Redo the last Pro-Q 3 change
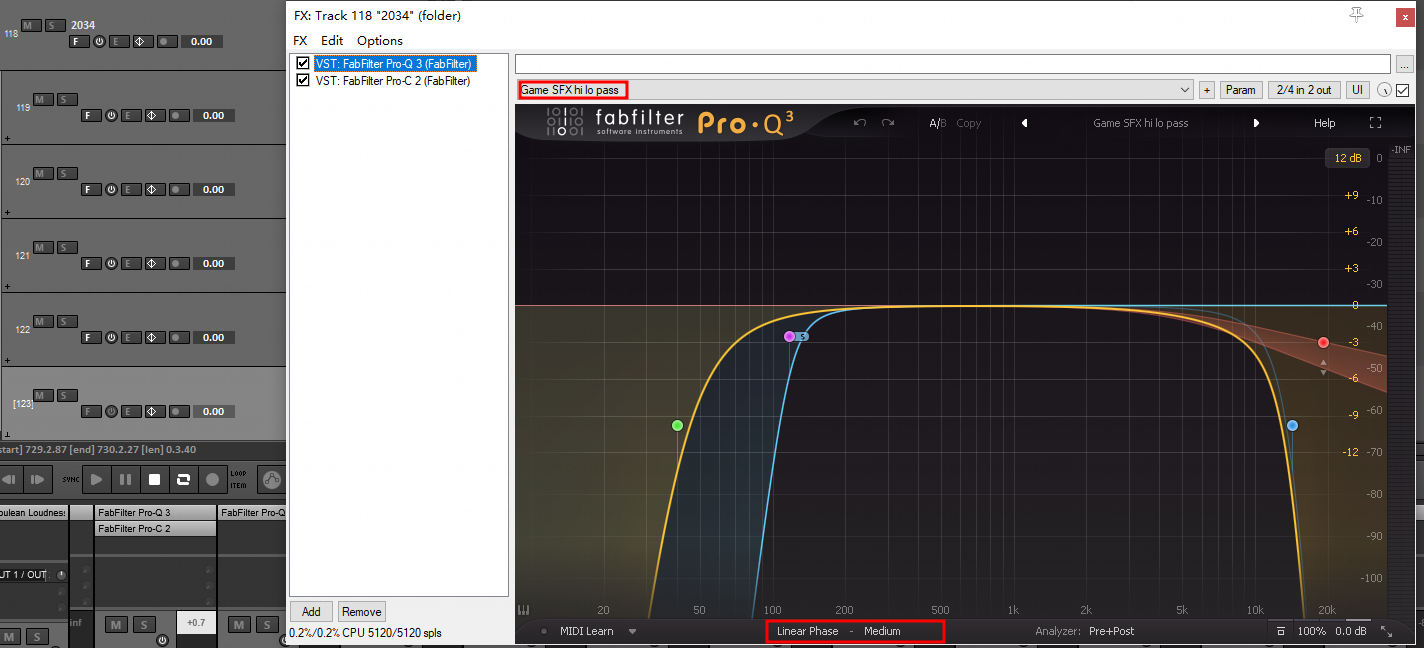Screen dimensions: 1424x648 point(888,123)
